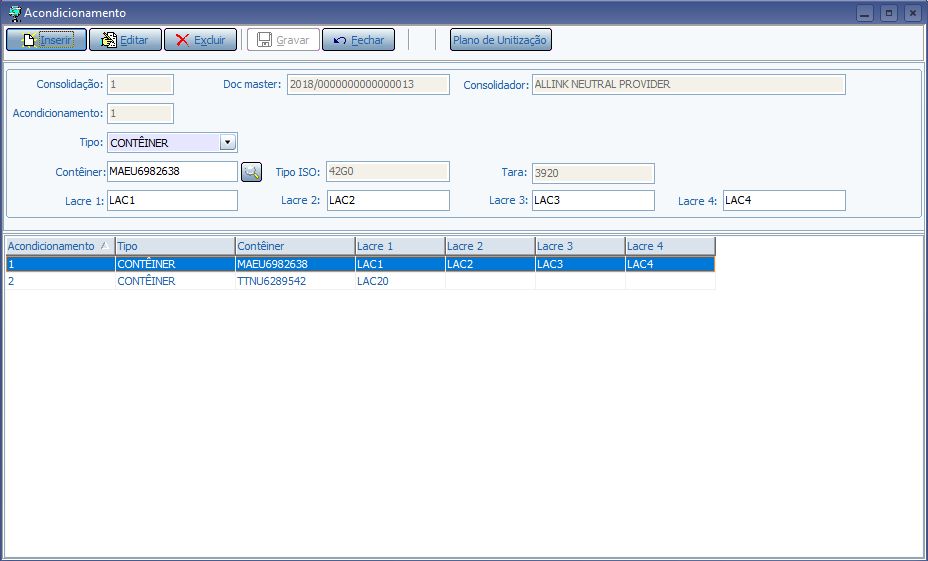Click the Doc master field
928x561 pixels.
pos(368,85)
